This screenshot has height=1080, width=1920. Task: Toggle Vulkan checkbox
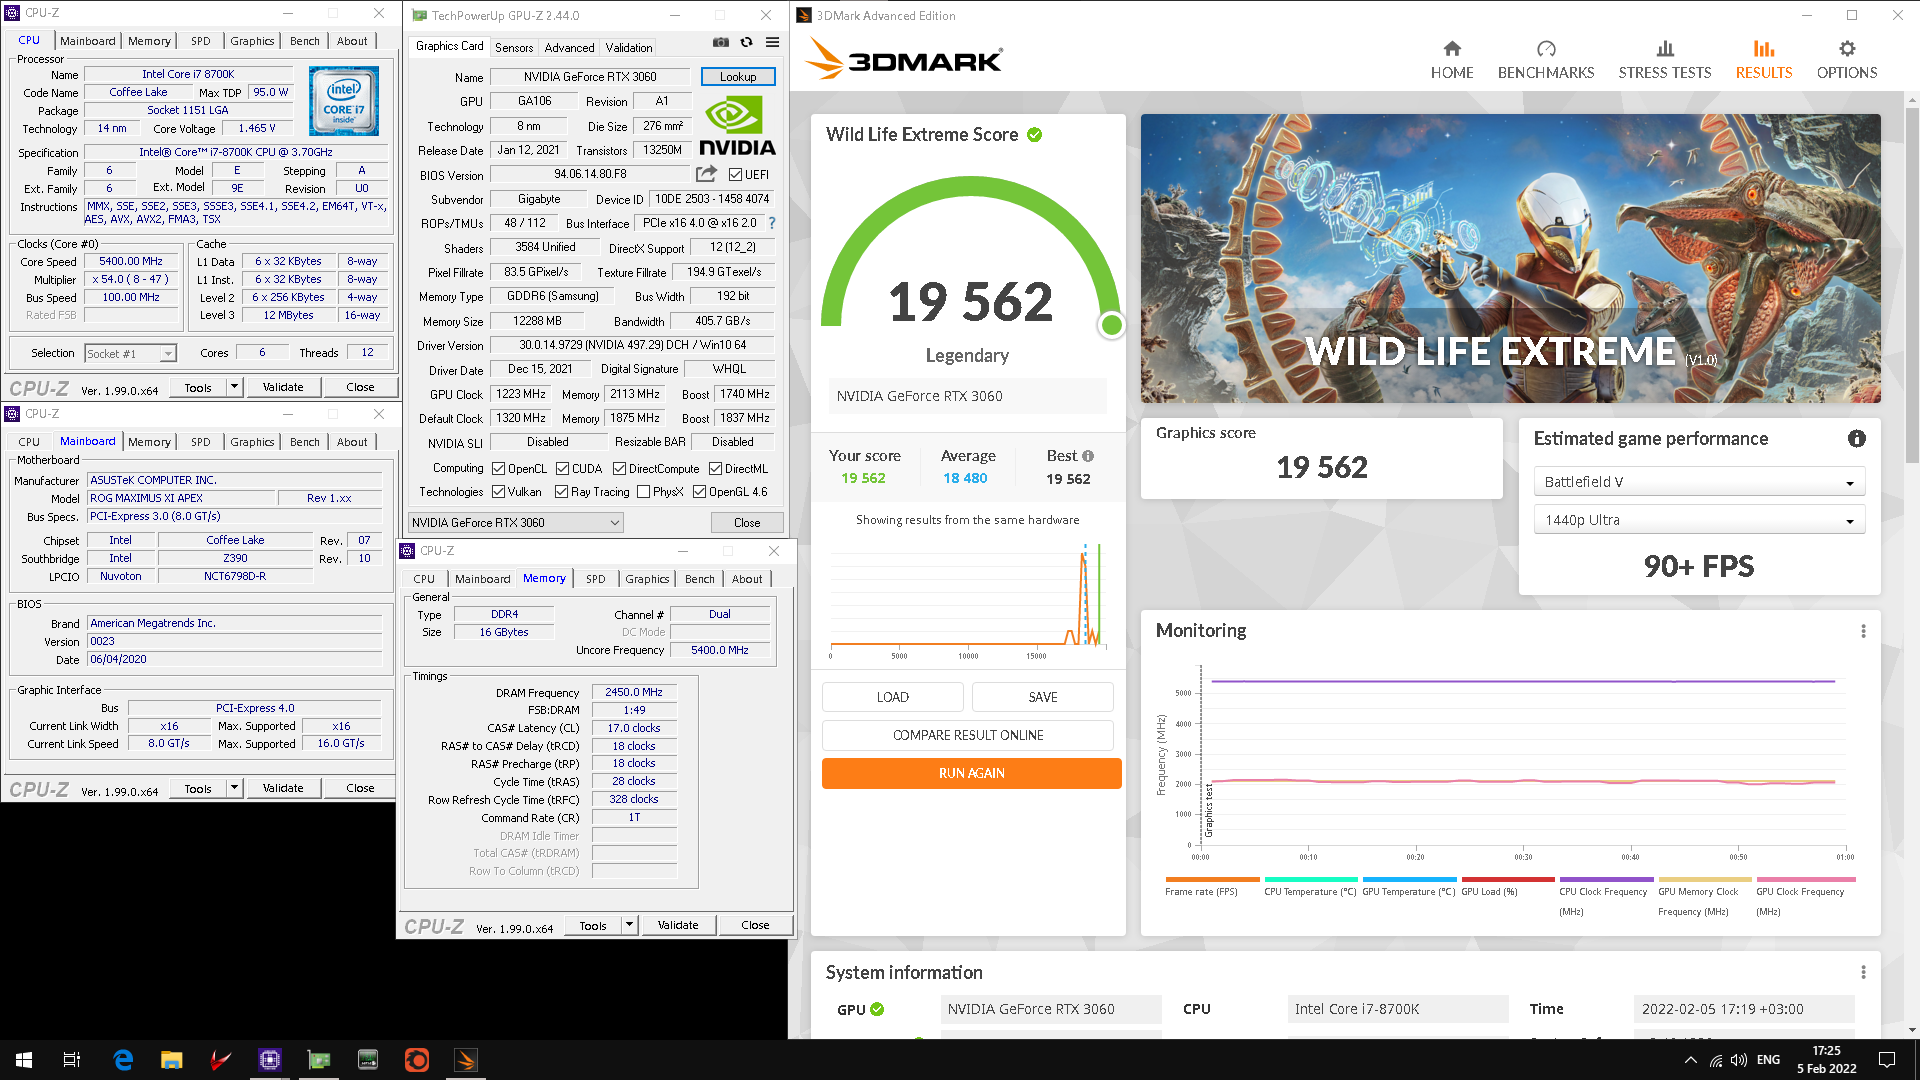499,492
